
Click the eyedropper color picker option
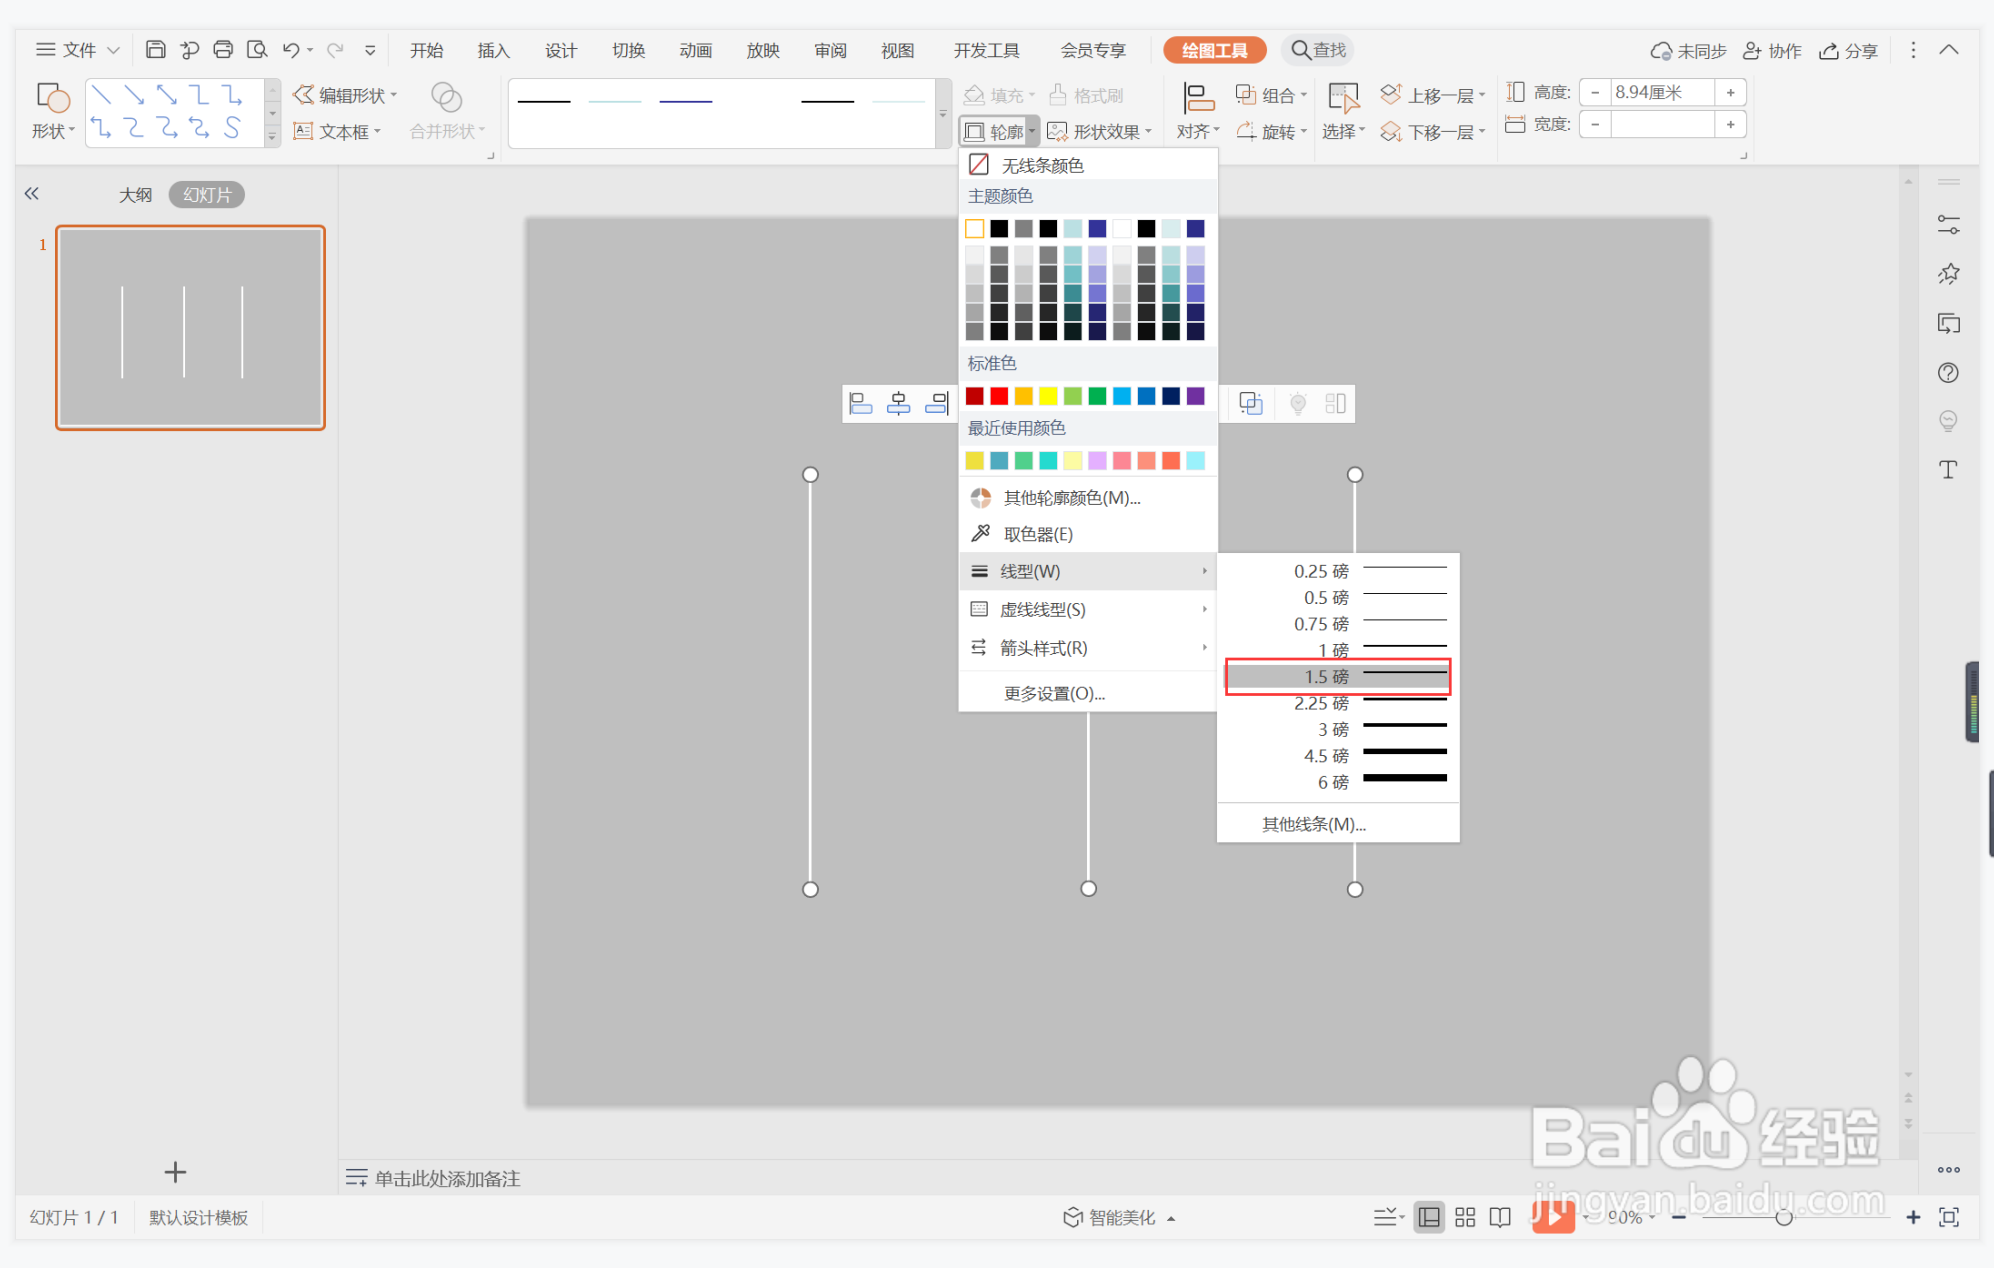click(x=1037, y=534)
